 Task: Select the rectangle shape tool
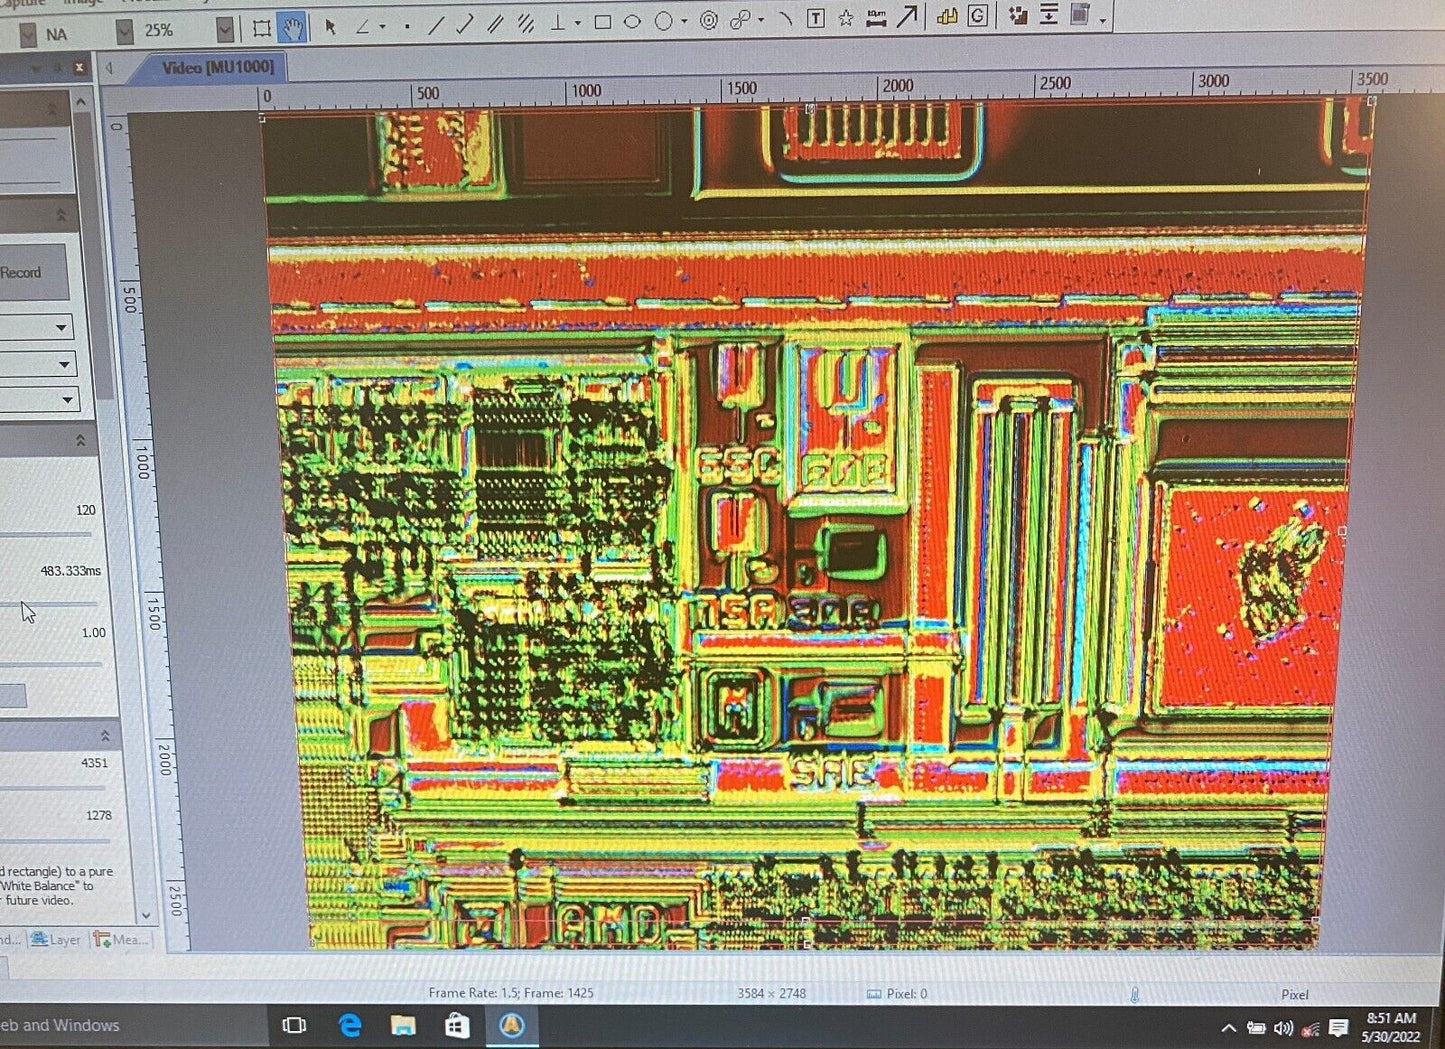click(x=602, y=21)
